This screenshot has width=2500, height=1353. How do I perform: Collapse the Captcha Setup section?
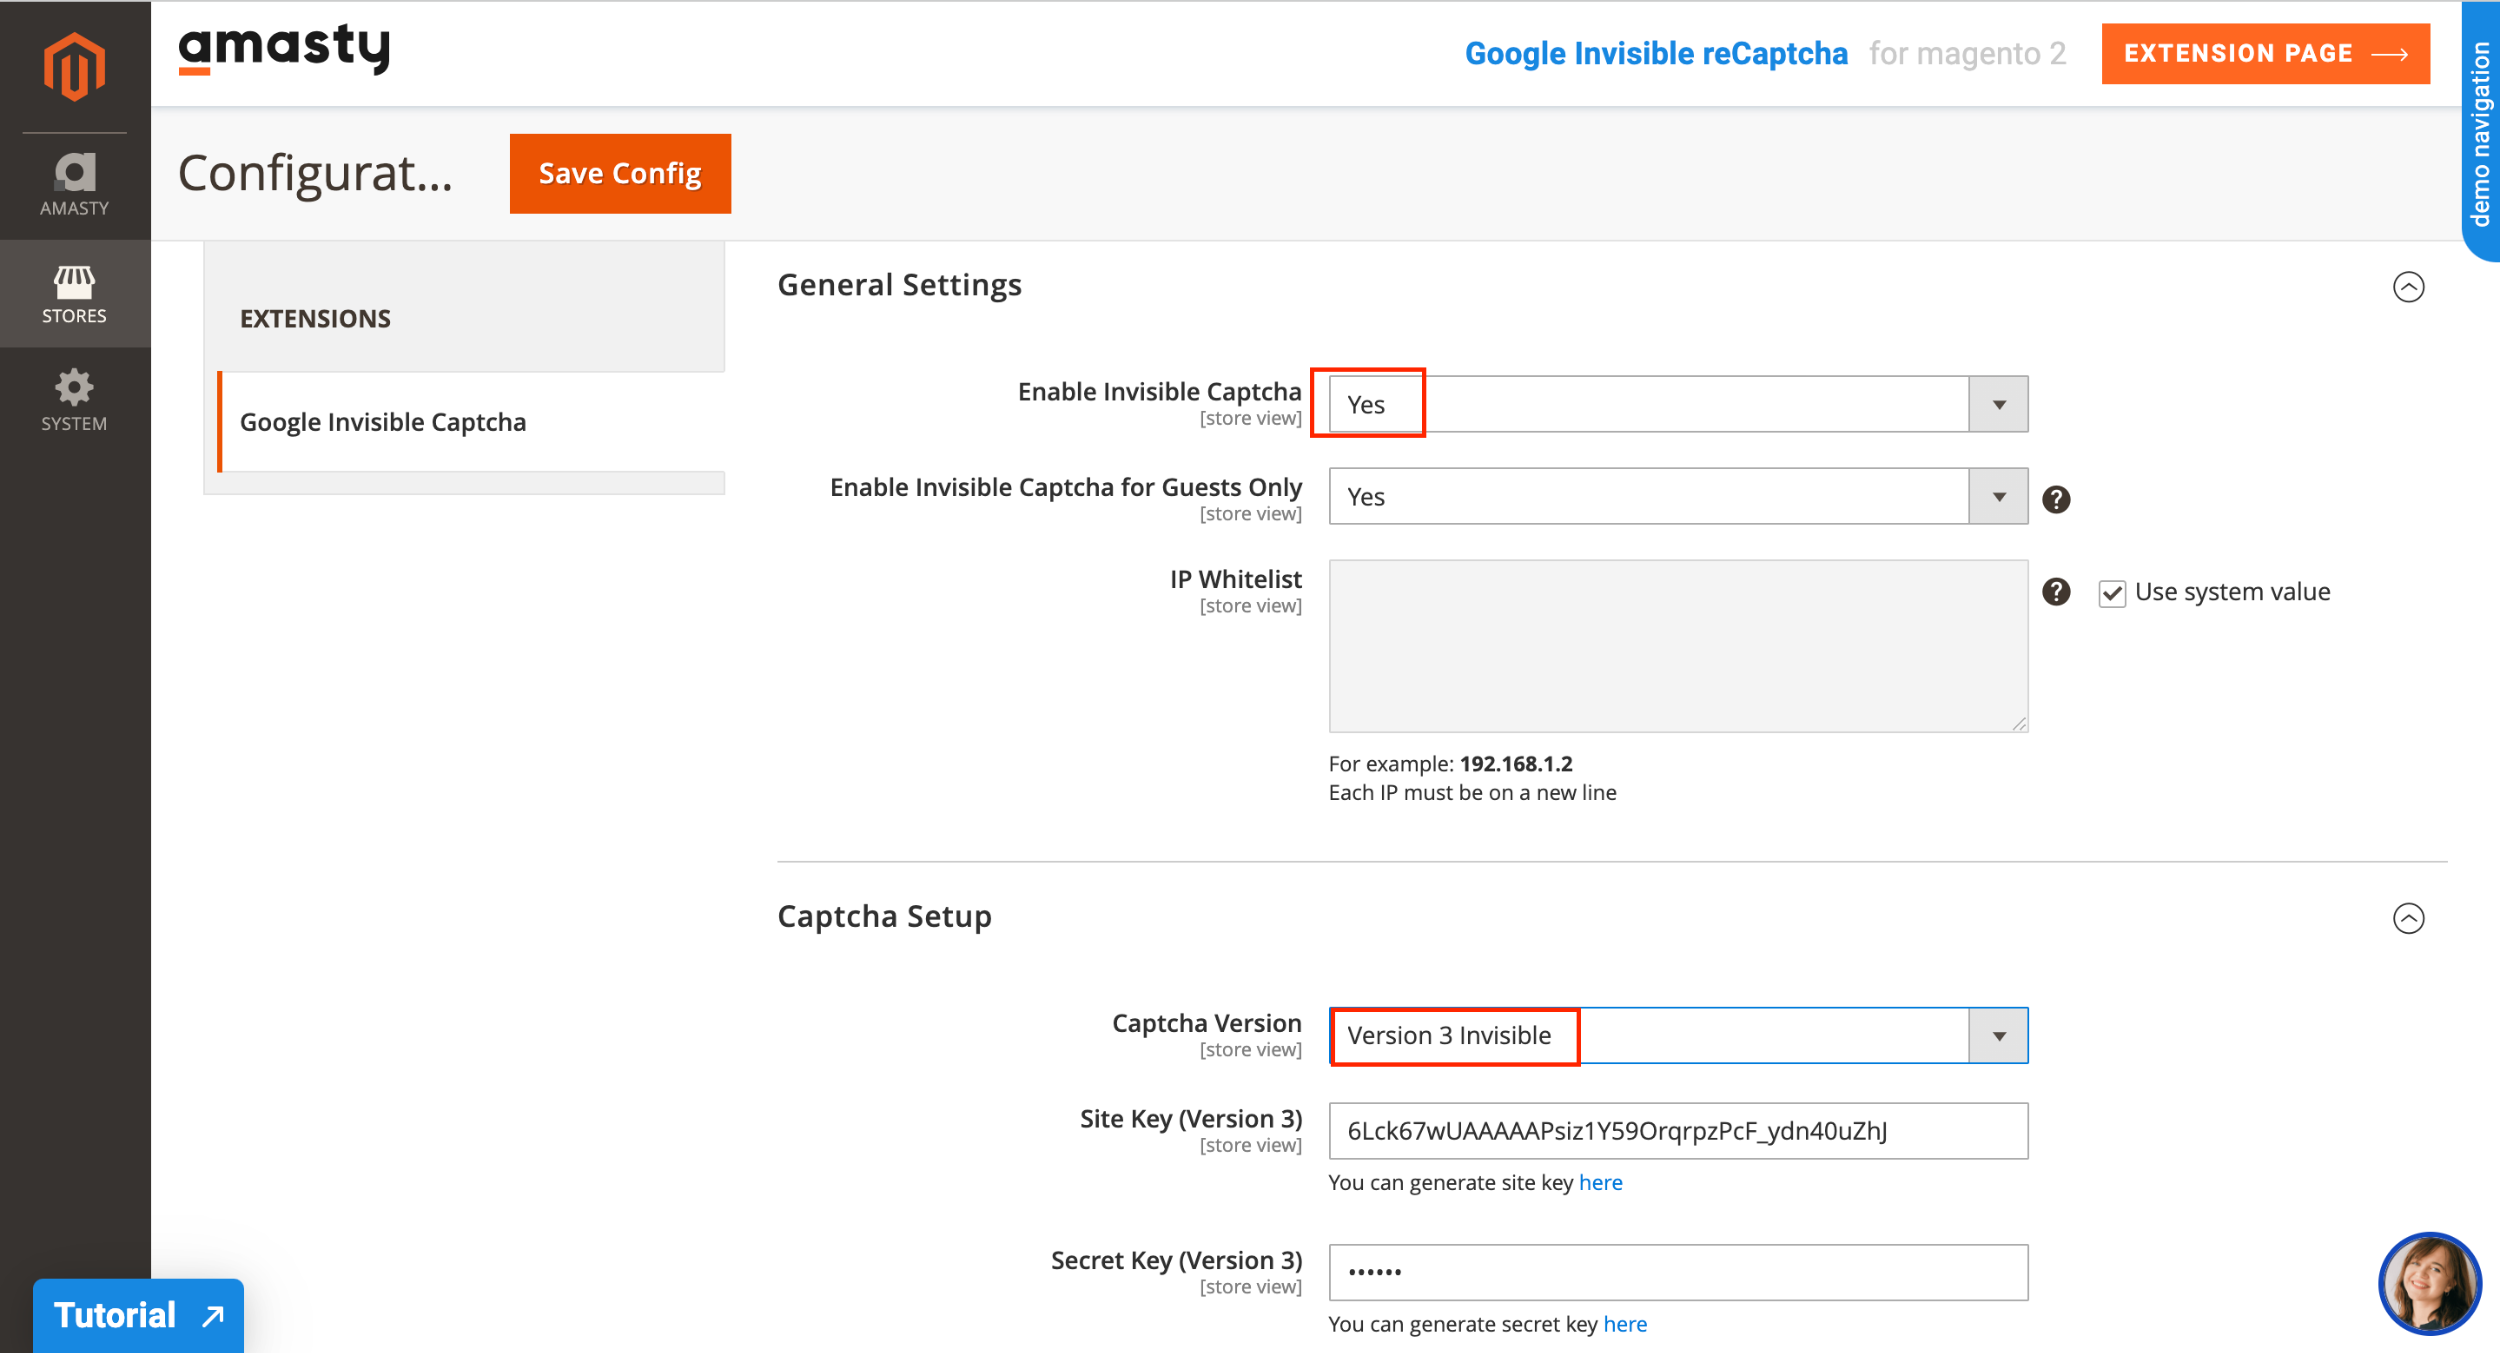coord(2410,917)
